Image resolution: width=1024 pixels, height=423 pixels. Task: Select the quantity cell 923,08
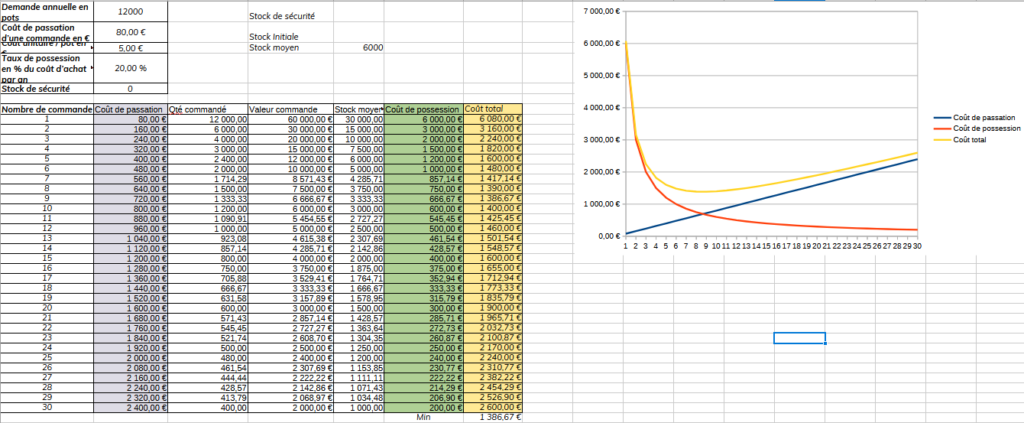point(208,238)
